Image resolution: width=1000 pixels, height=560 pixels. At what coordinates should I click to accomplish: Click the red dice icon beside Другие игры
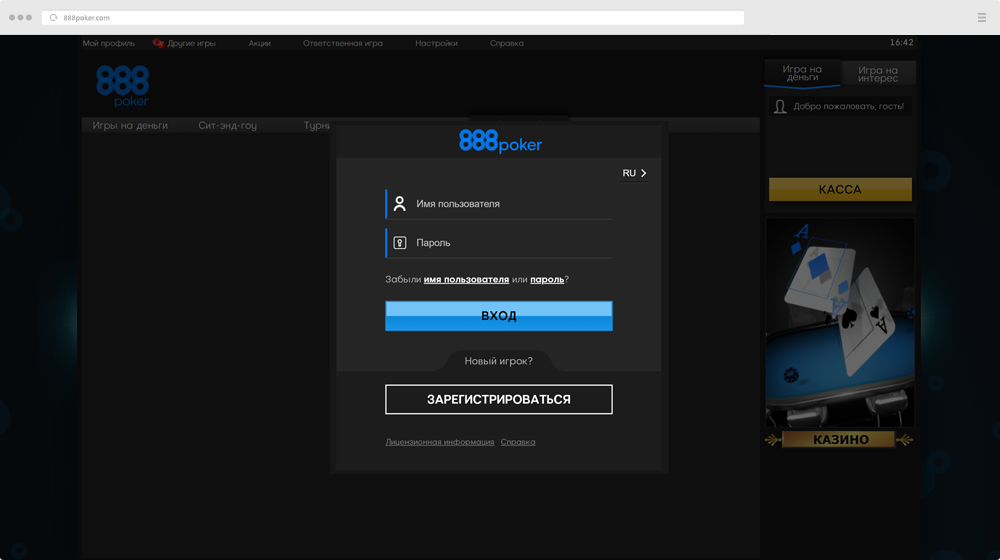pyautogui.click(x=158, y=43)
